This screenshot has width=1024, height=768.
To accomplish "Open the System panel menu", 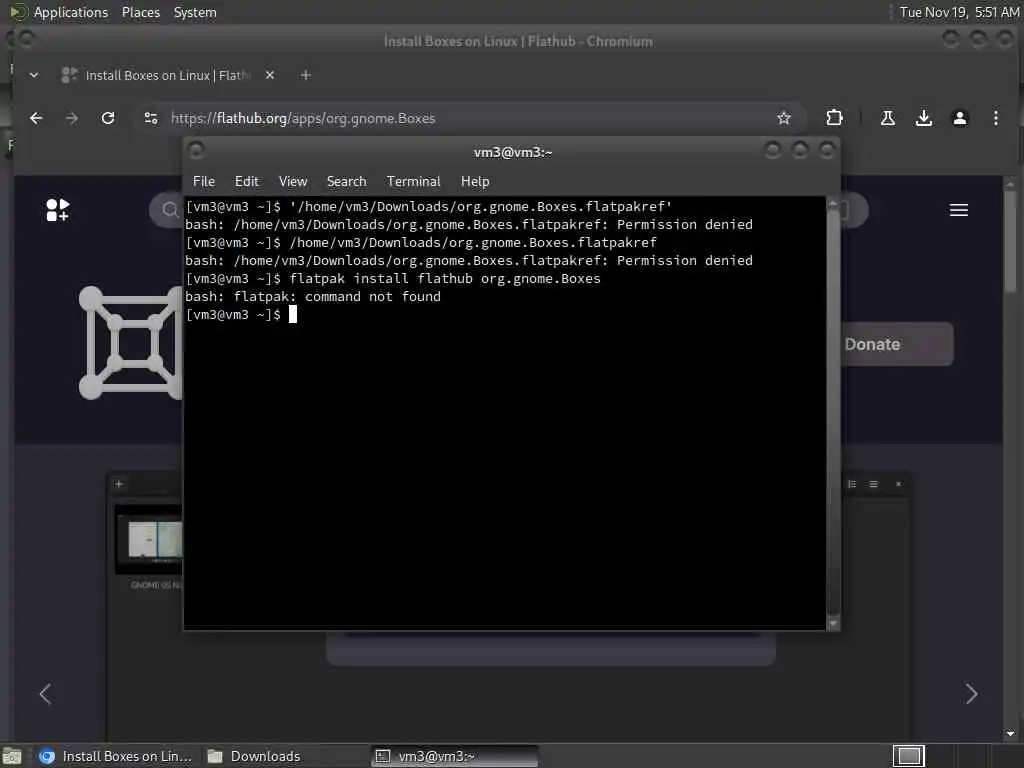I will 195,12.
